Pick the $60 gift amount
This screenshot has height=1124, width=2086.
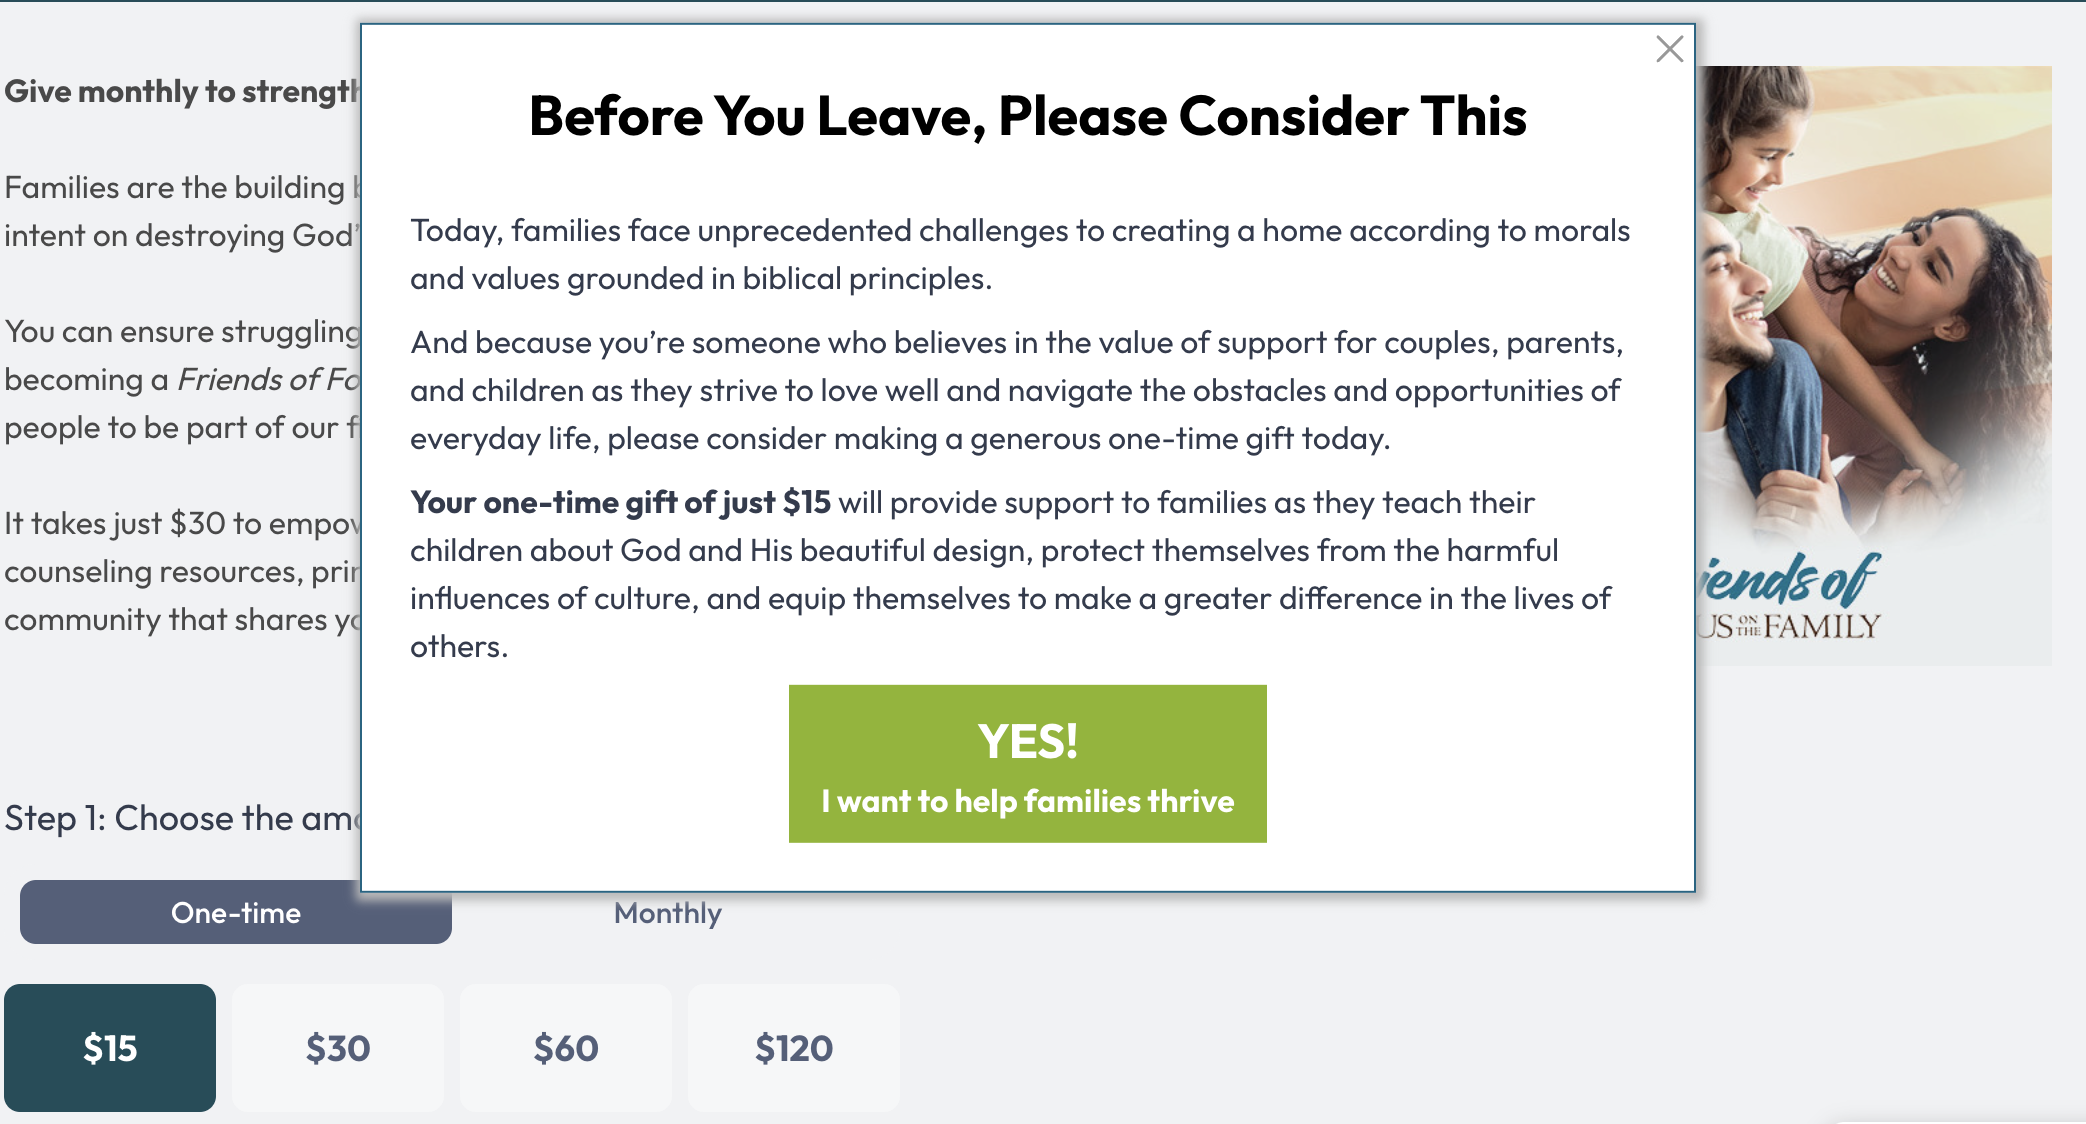[566, 1047]
